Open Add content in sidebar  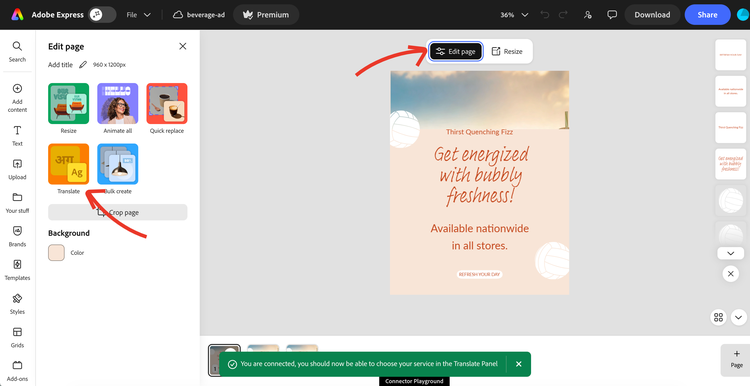point(17,98)
